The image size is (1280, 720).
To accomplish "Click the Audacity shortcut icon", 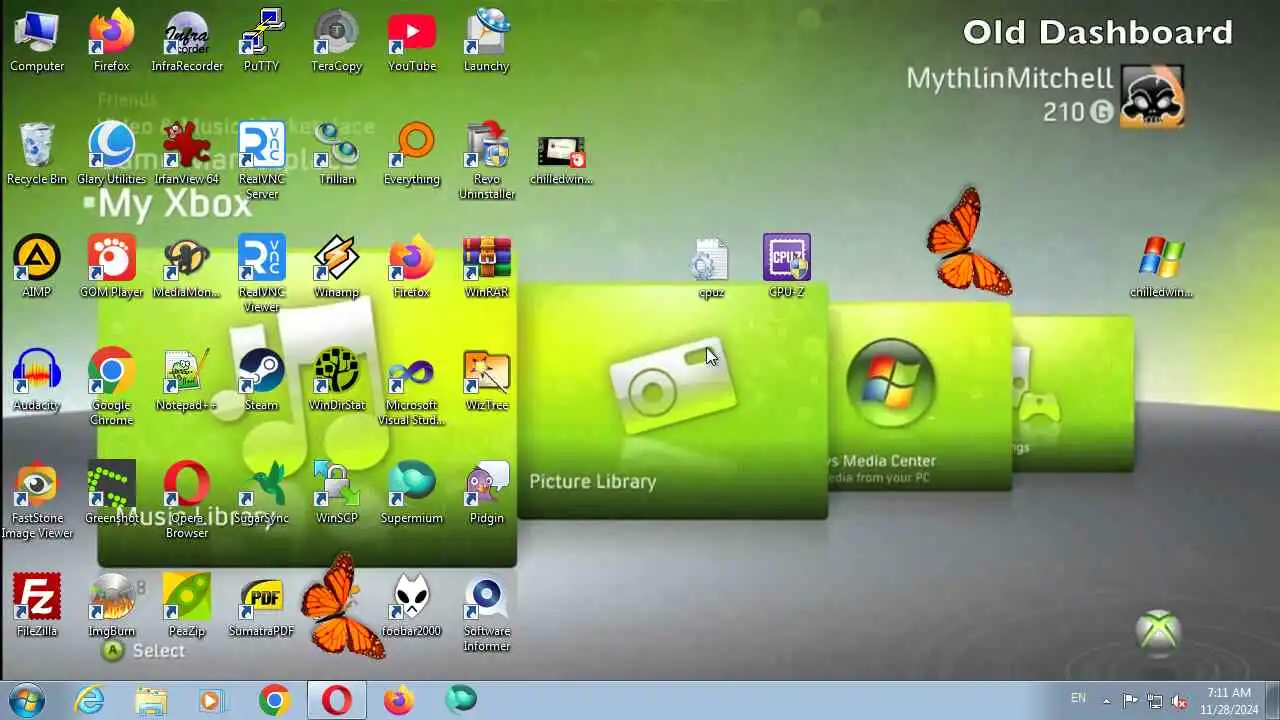I will (x=37, y=381).
